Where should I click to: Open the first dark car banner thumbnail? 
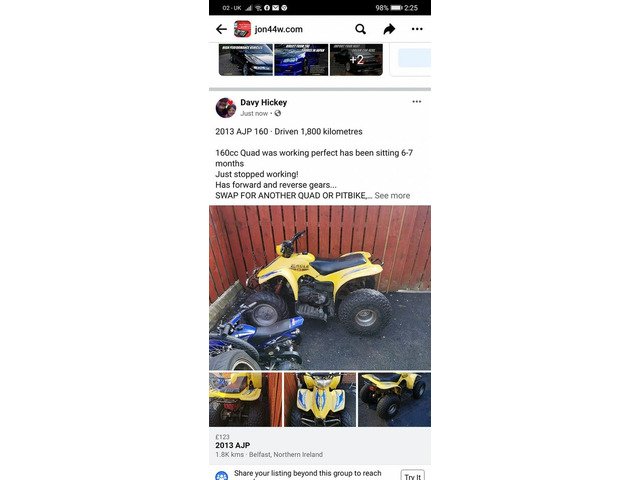(246, 60)
